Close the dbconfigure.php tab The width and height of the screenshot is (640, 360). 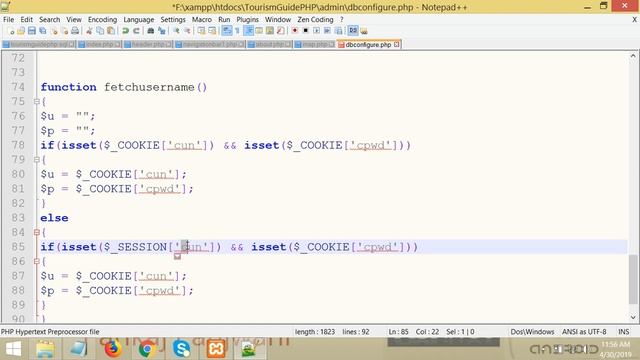[x=396, y=44]
